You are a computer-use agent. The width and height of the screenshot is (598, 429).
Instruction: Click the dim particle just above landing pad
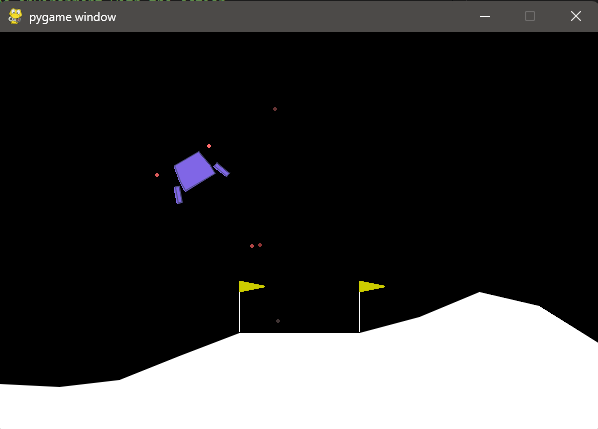pyautogui.click(x=278, y=321)
